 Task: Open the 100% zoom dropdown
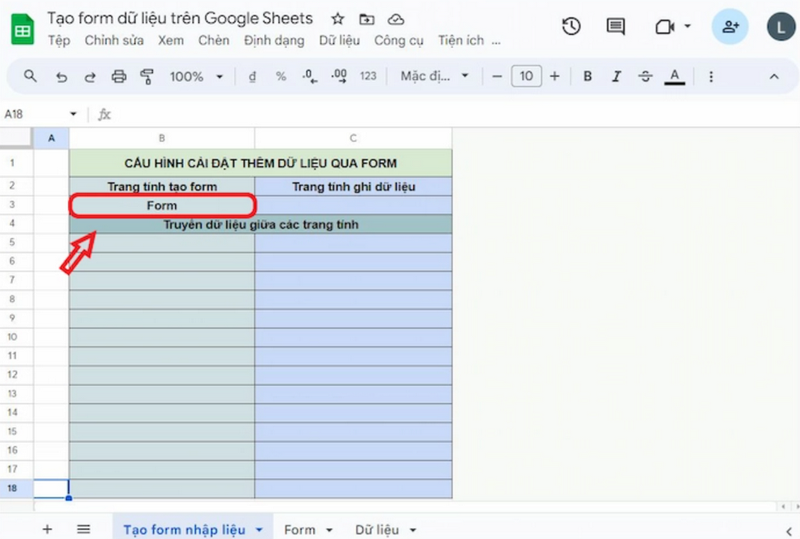(x=193, y=77)
